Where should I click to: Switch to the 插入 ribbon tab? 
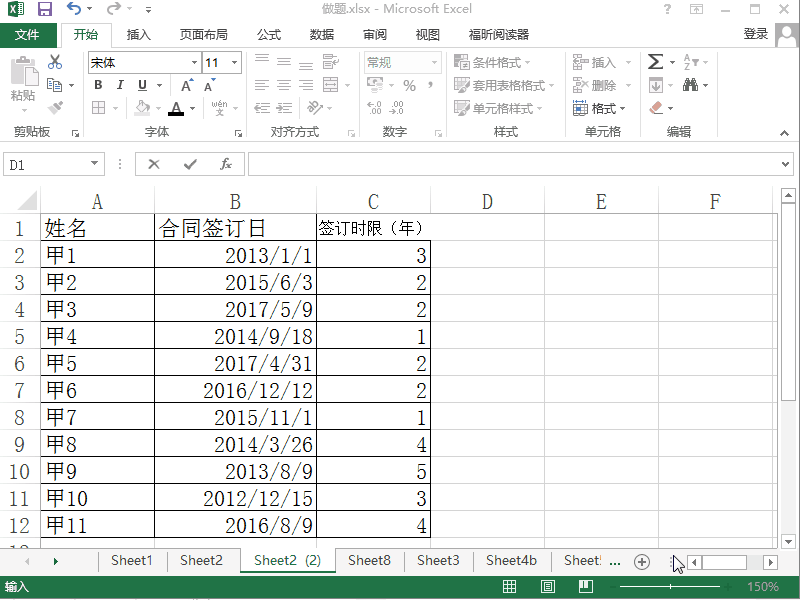(138, 34)
